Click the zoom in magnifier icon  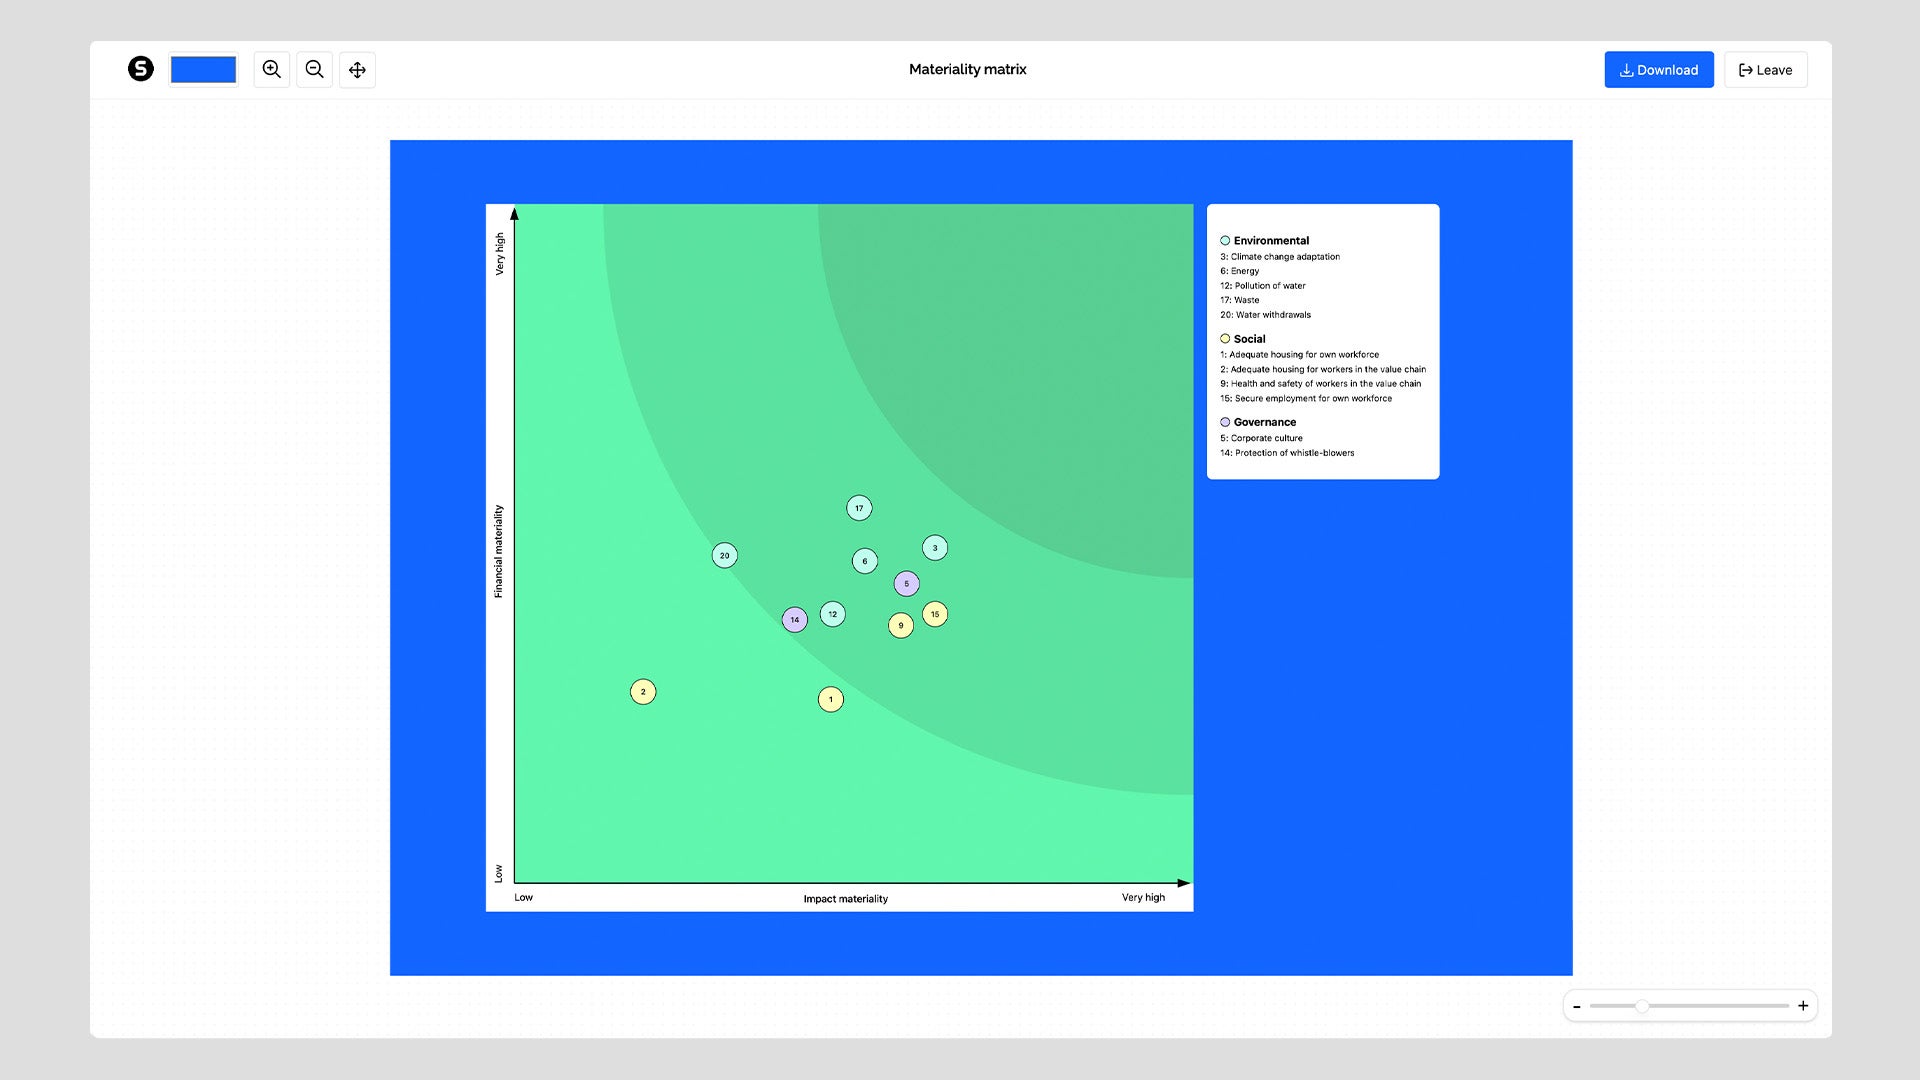(271, 70)
